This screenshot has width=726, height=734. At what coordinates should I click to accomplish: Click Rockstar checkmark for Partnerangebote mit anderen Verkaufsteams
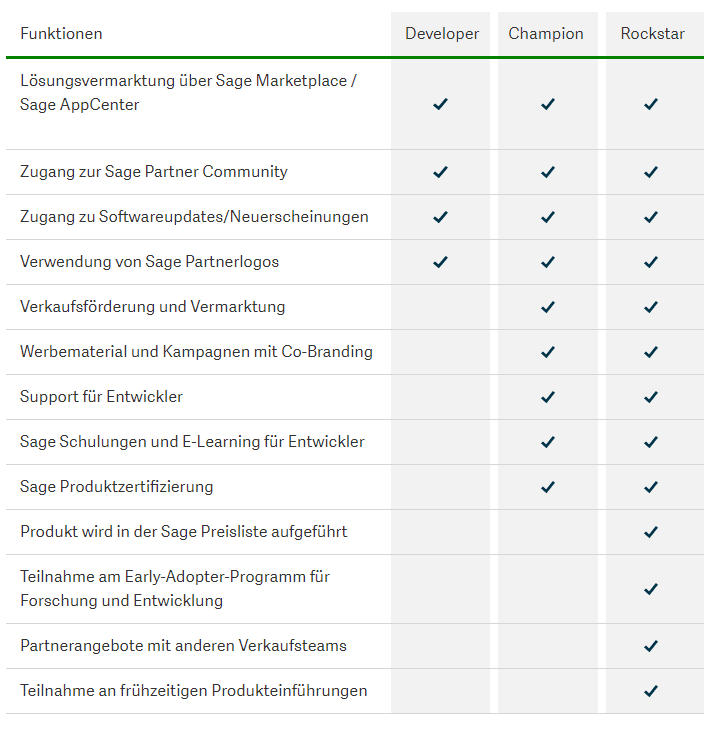(x=651, y=646)
